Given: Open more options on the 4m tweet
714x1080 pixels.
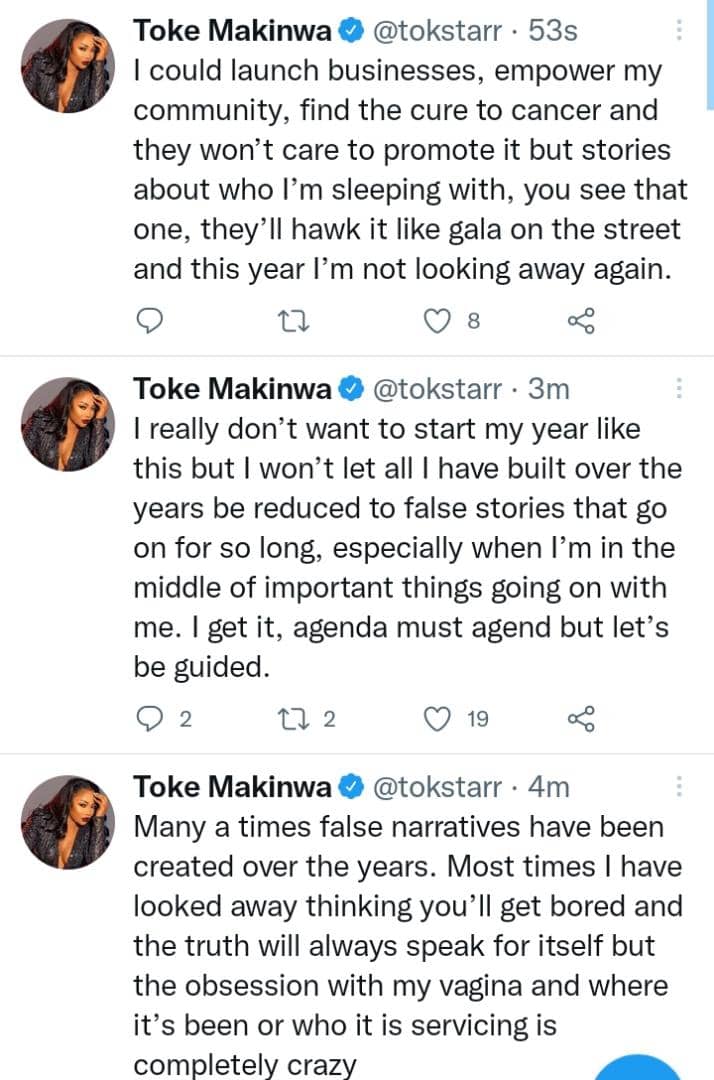Looking at the screenshot, I should [x=680, y=787].
